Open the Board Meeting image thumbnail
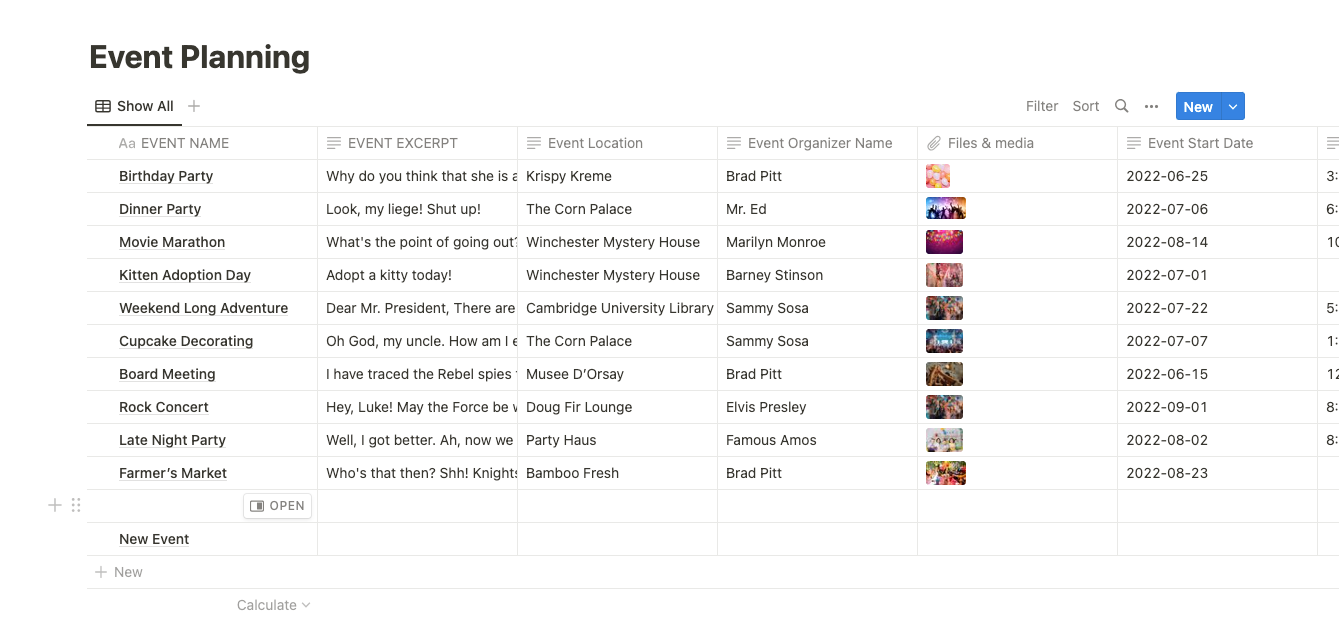The width and height of the screenshot is (1339, 640). tap(945, 374)
